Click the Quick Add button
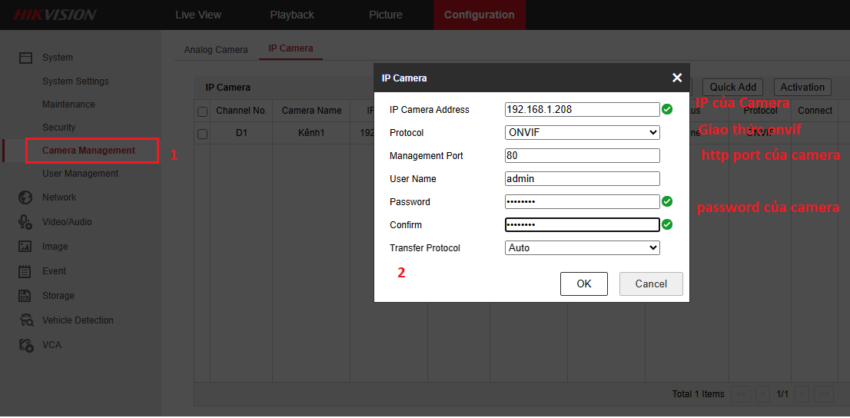This screenshot has height=418, width=850. (733, 87)
